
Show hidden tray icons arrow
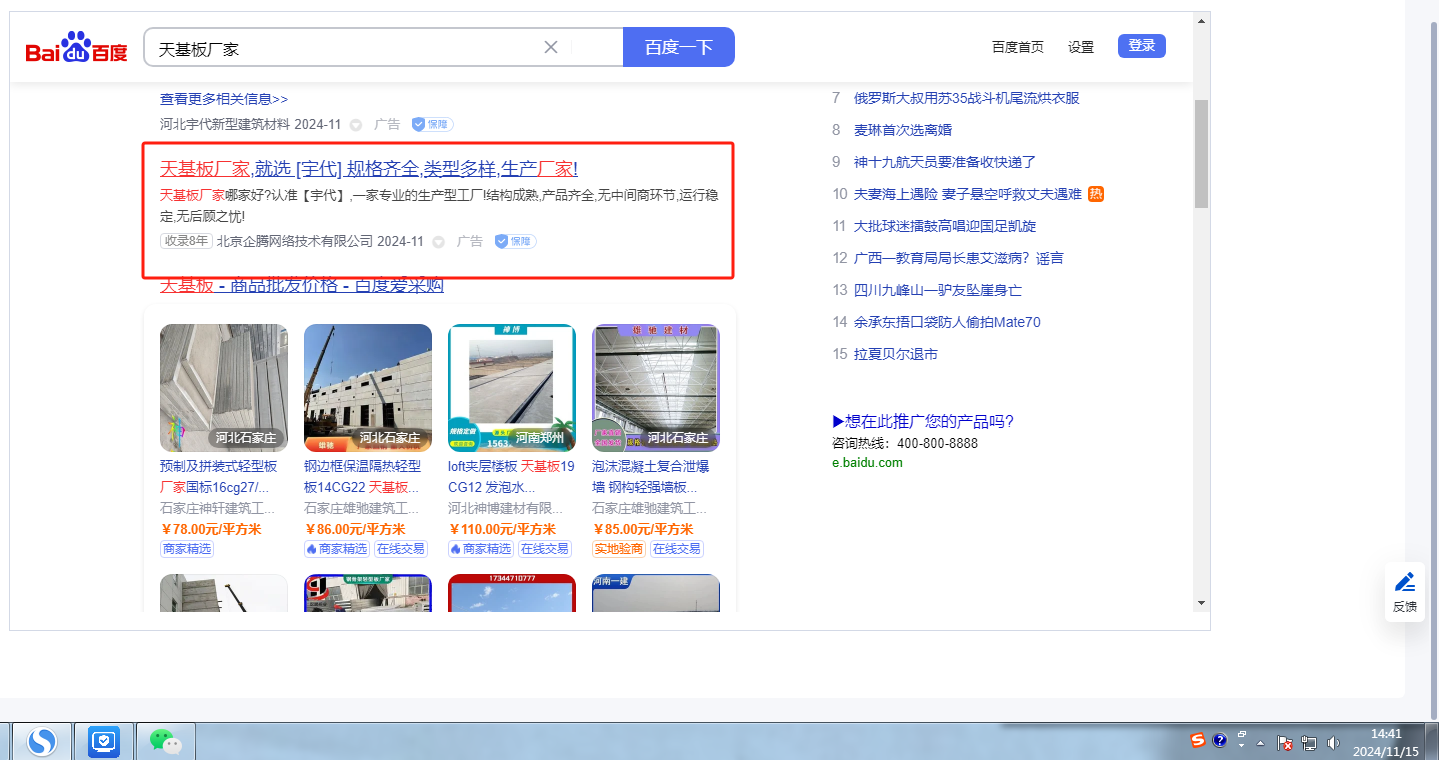1261,743
